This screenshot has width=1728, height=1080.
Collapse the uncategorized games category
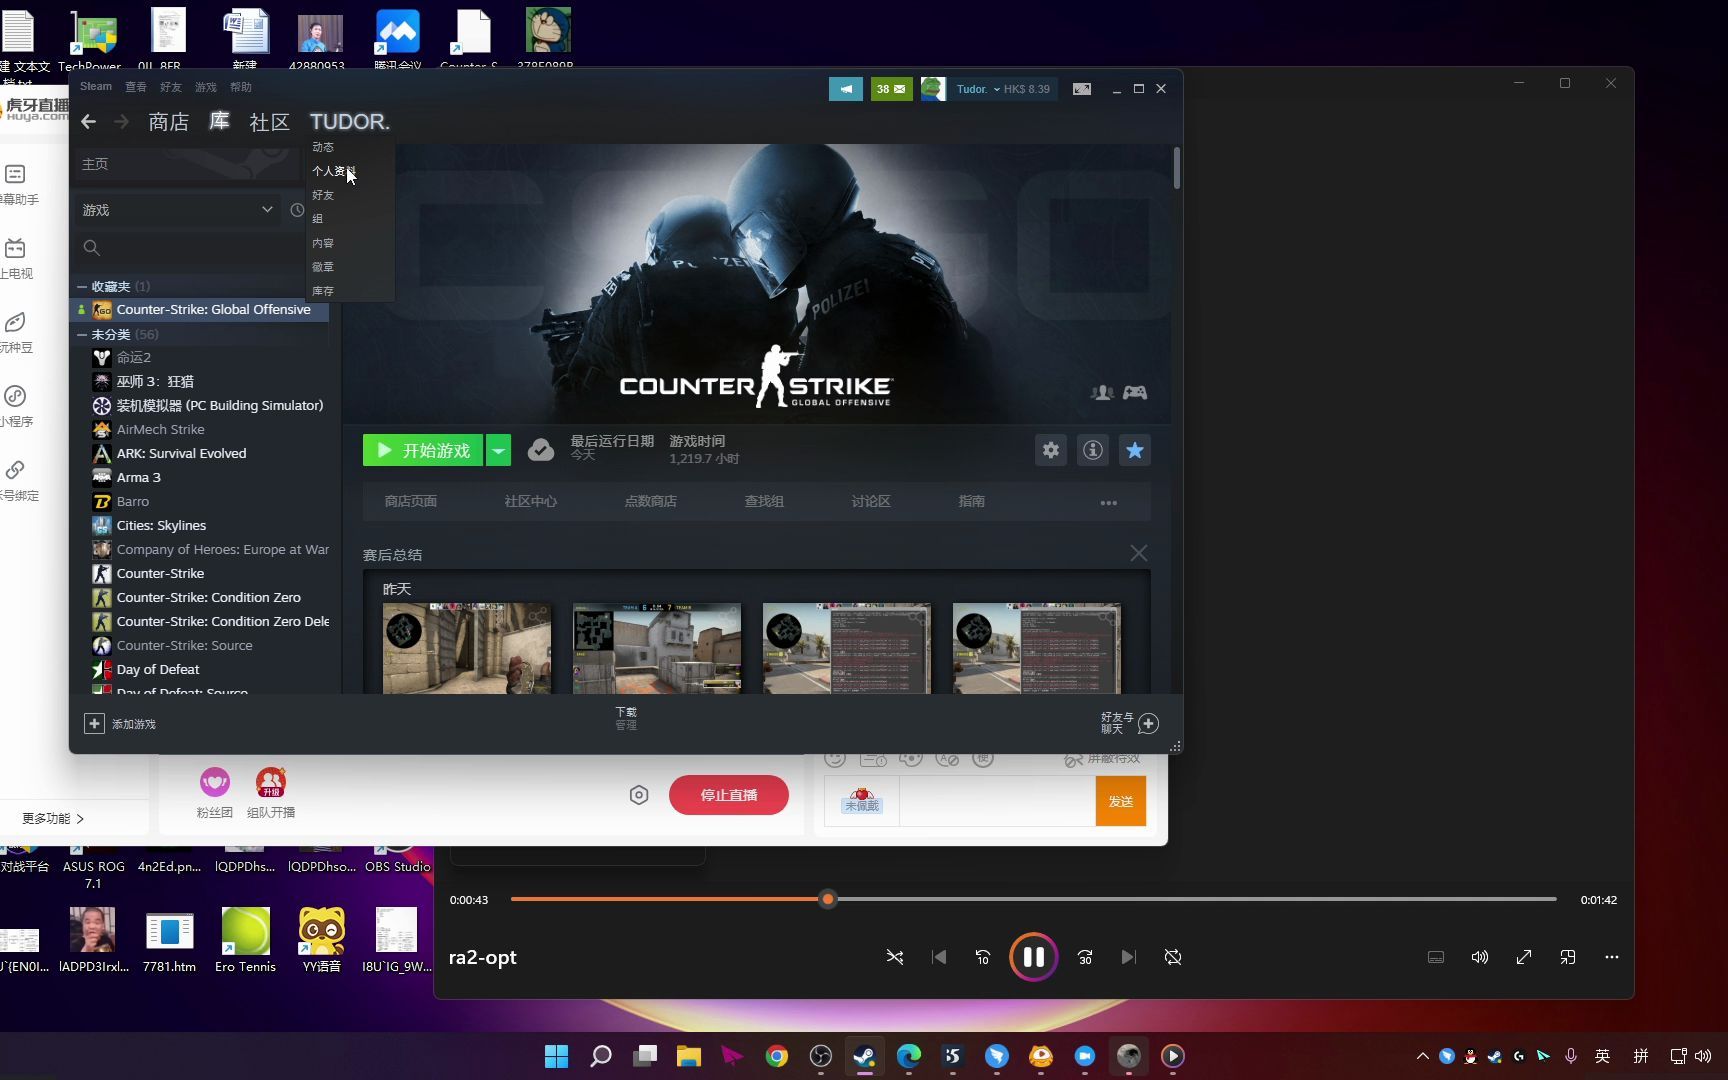82,334
